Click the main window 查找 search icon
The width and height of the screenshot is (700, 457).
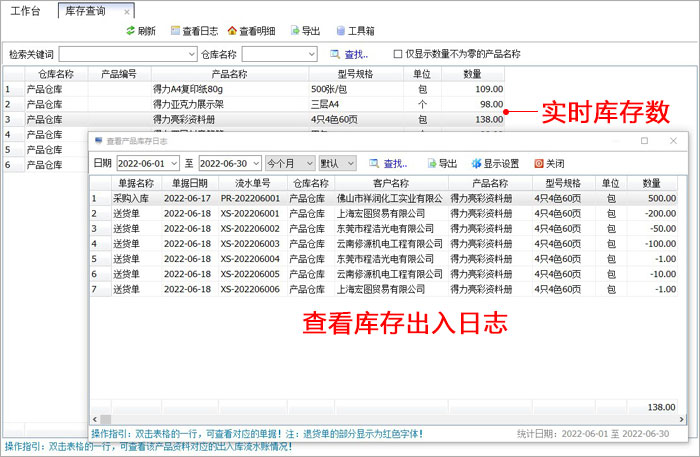pyautogui.click(x=335, y=54)
